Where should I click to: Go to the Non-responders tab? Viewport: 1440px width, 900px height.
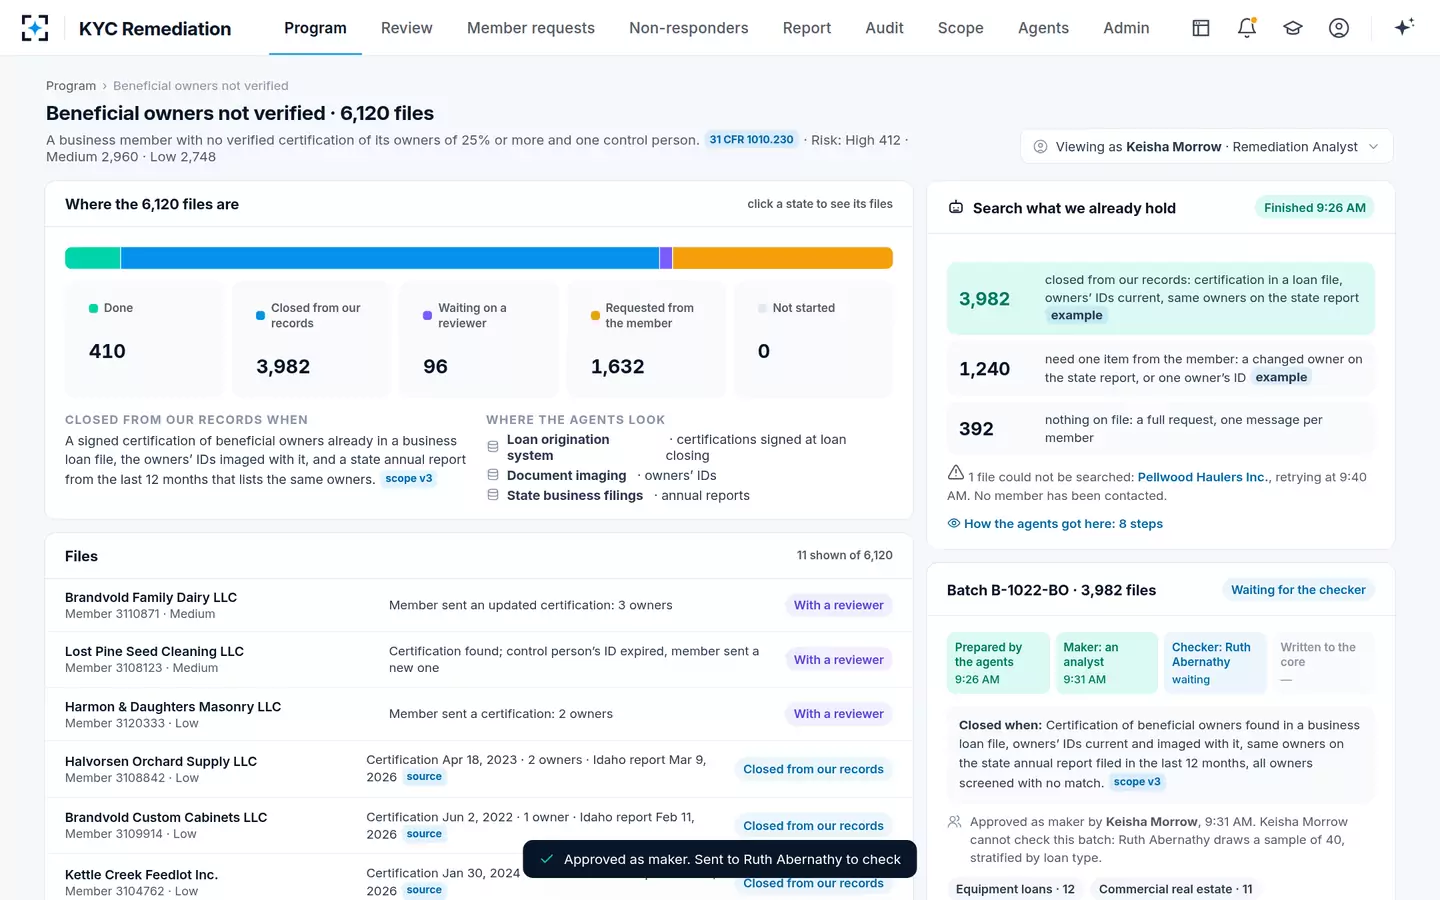point(689,28)
